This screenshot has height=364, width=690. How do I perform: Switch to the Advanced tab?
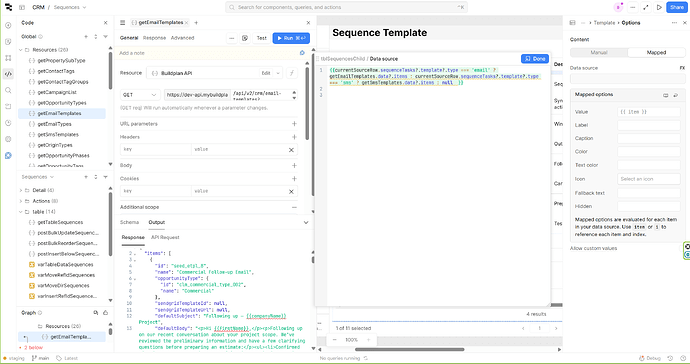pos(183,38)
